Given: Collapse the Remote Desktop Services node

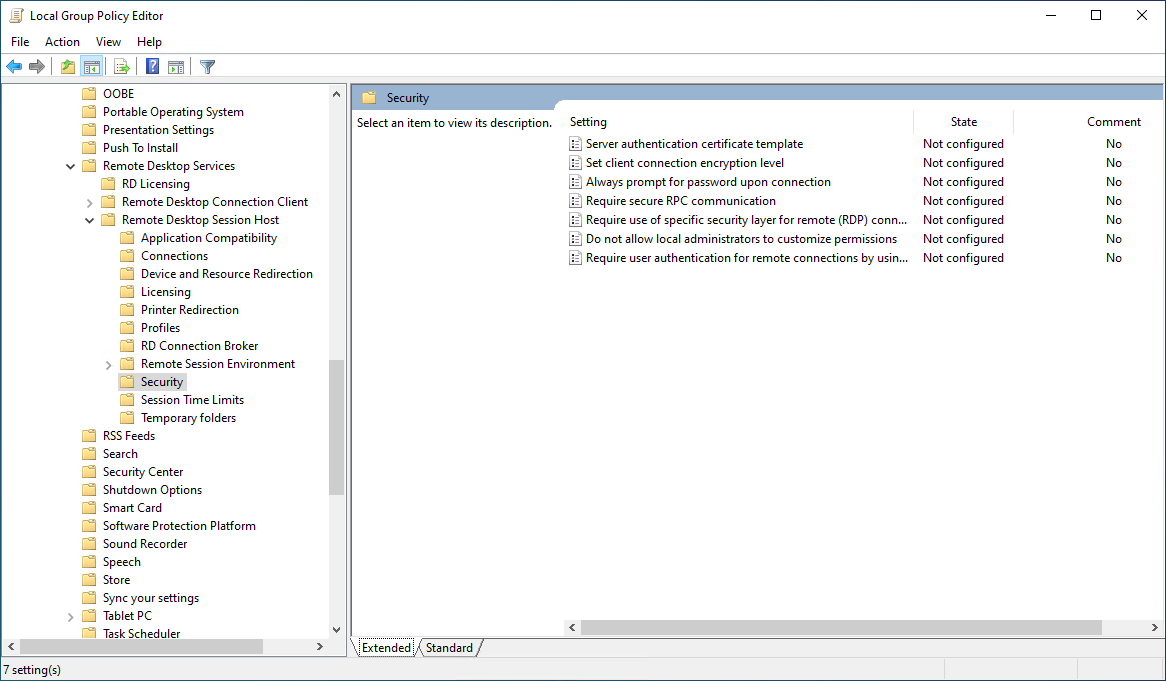Looking at the screenshot, I should (70, 165).
